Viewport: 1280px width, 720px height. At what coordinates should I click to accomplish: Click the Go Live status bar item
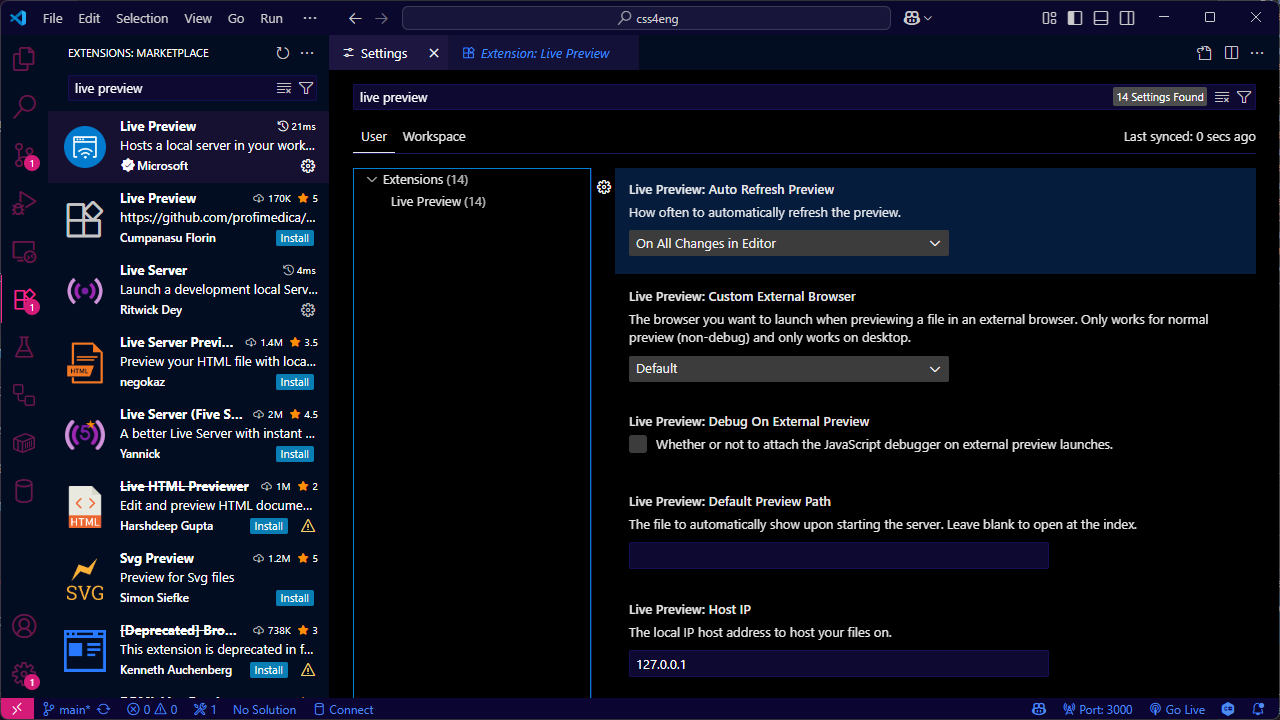pos(1177,709)
